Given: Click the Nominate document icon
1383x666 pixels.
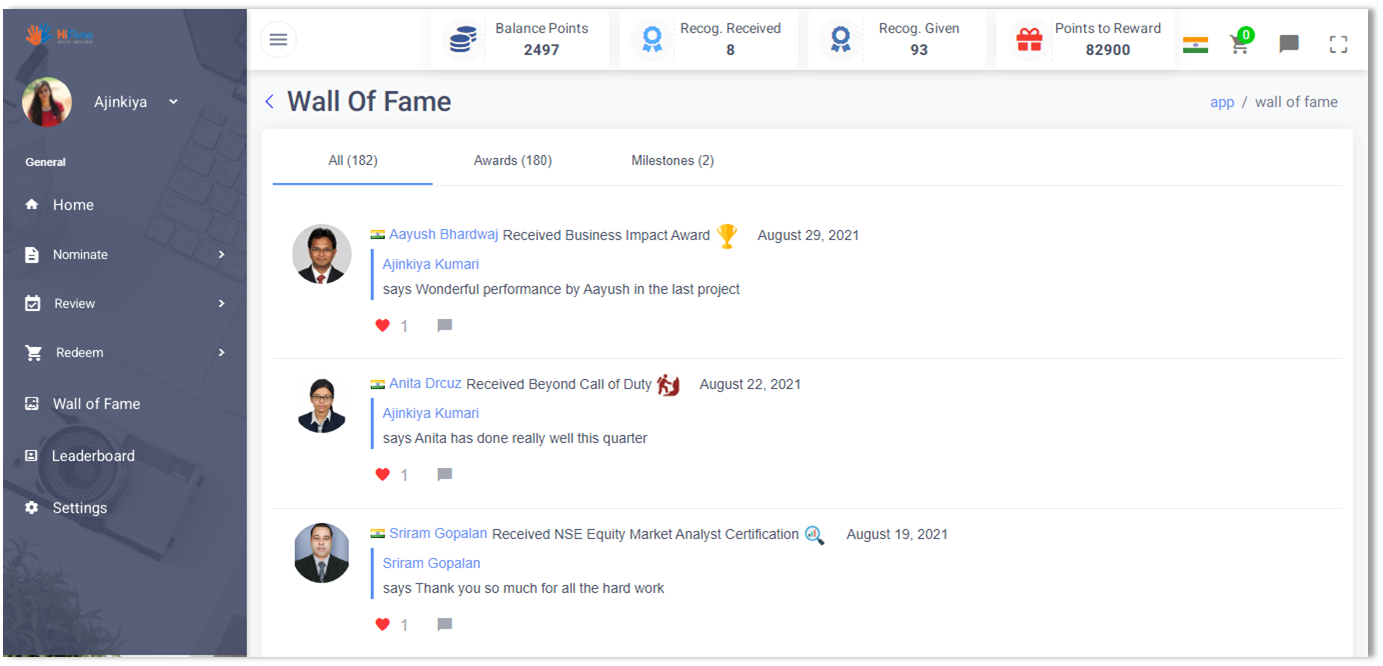Looking at the screenshot, I should click(32, 254).
